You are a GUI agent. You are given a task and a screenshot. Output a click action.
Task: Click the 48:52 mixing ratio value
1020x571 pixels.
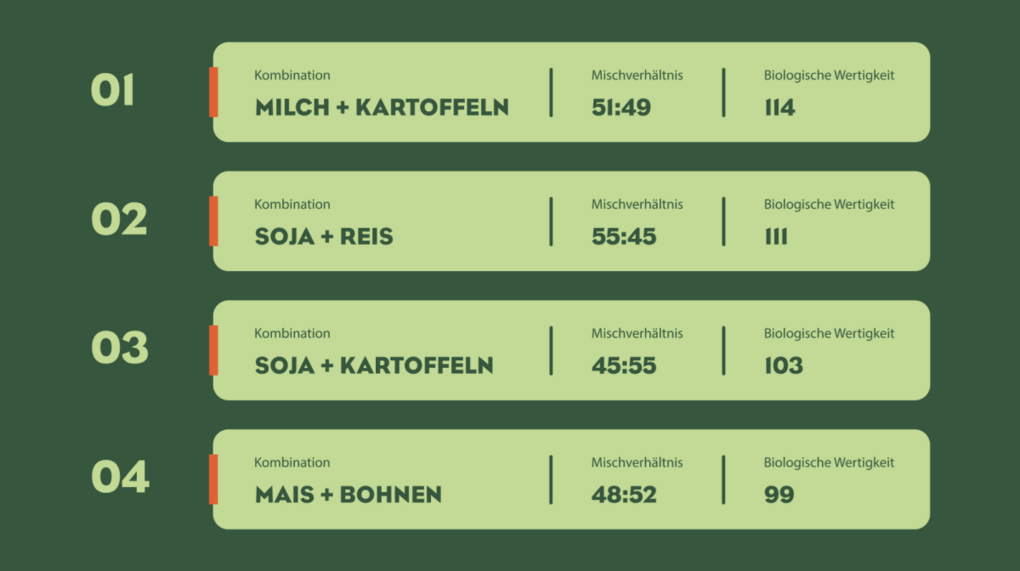point(624,495)
